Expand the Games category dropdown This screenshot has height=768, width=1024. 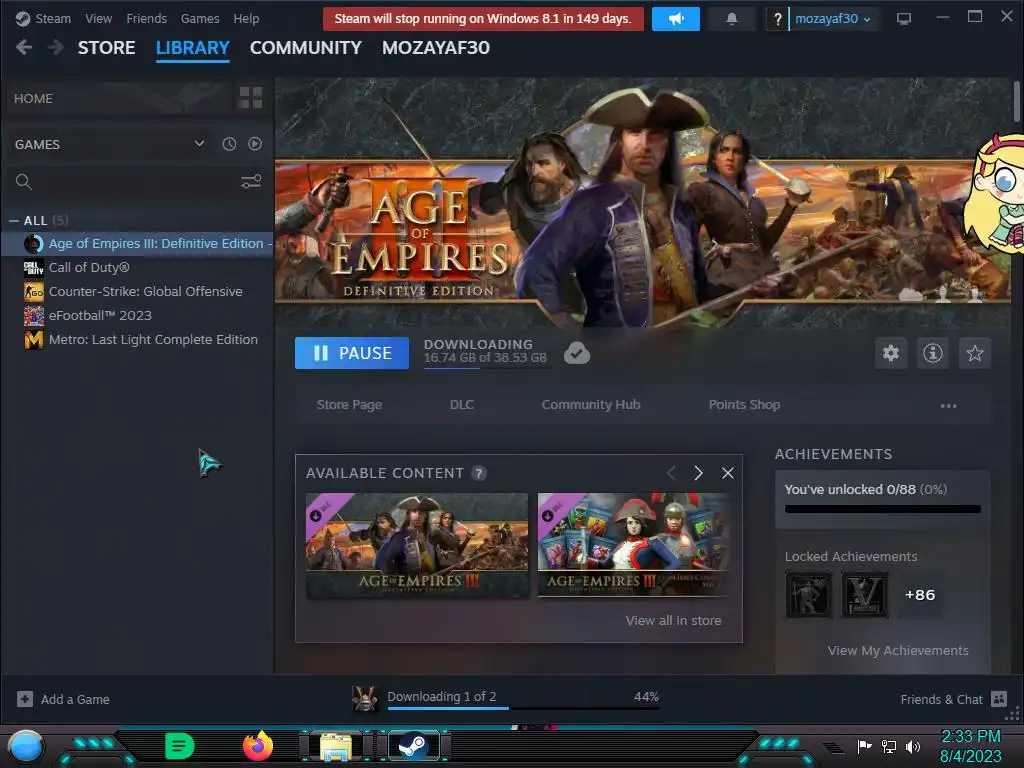click(199, 144)
